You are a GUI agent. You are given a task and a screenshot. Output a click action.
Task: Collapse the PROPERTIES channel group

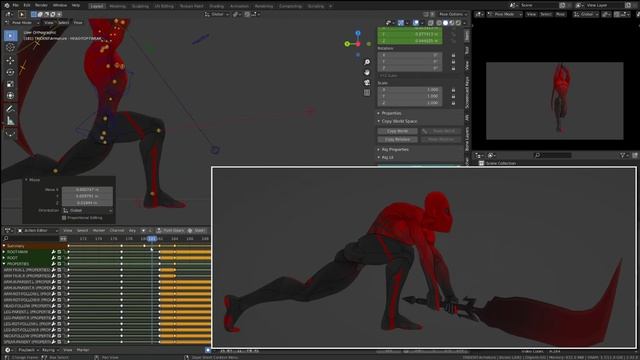point(4,264)
